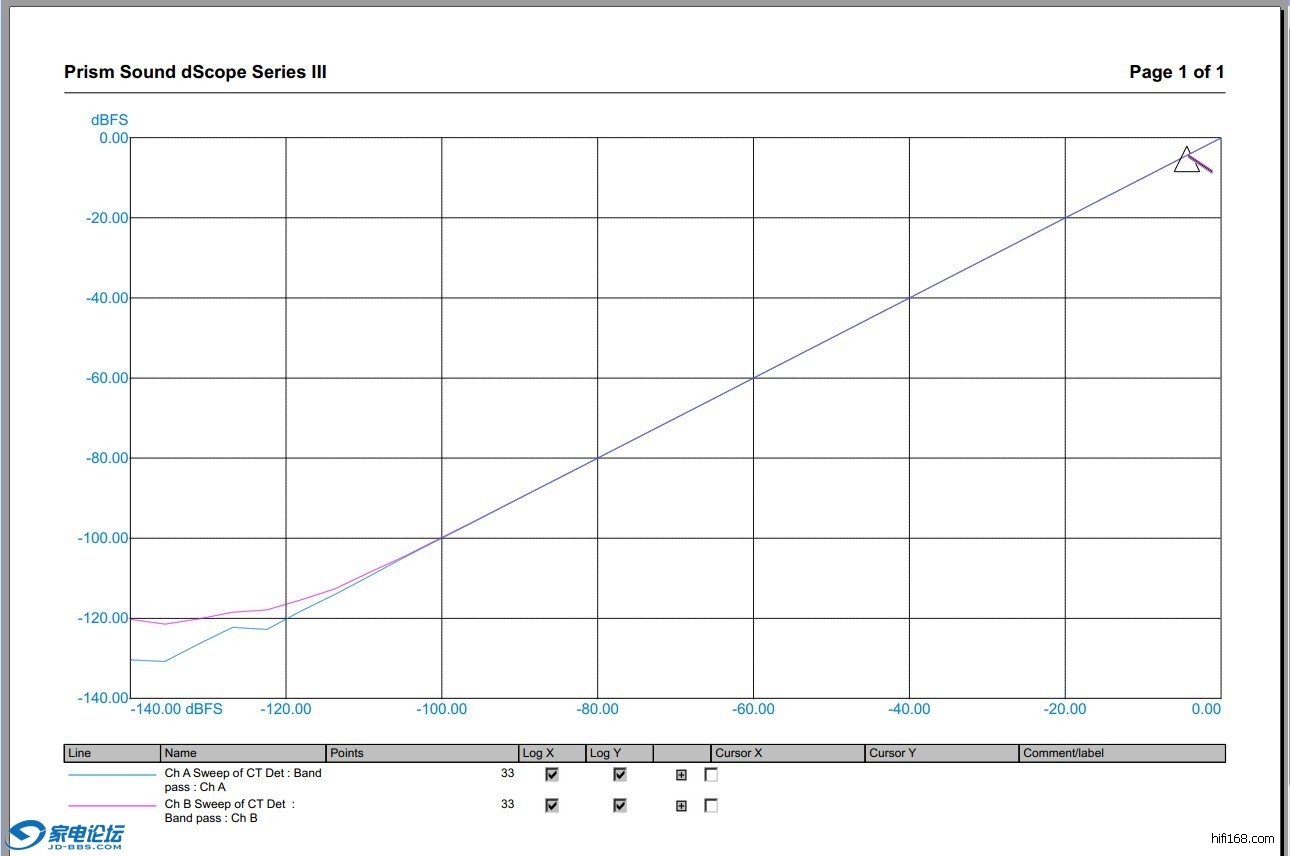Enable the cursor checkbox for Ch A

point(711,775)
